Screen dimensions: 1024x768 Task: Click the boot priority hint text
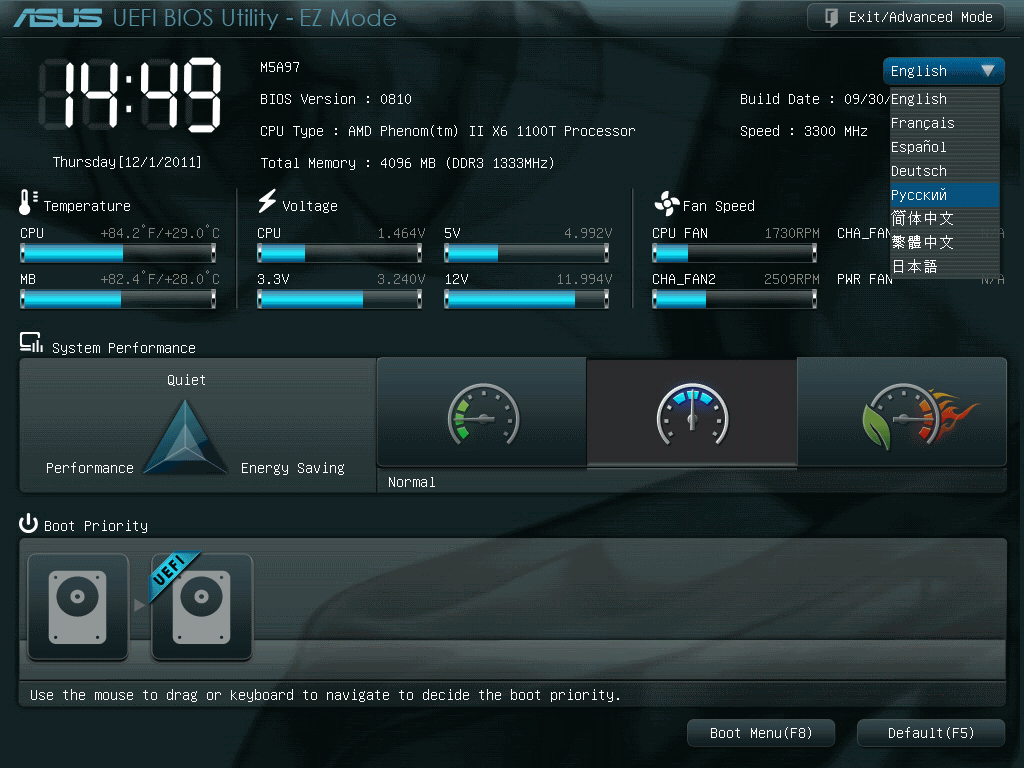[x=325, y=696]
